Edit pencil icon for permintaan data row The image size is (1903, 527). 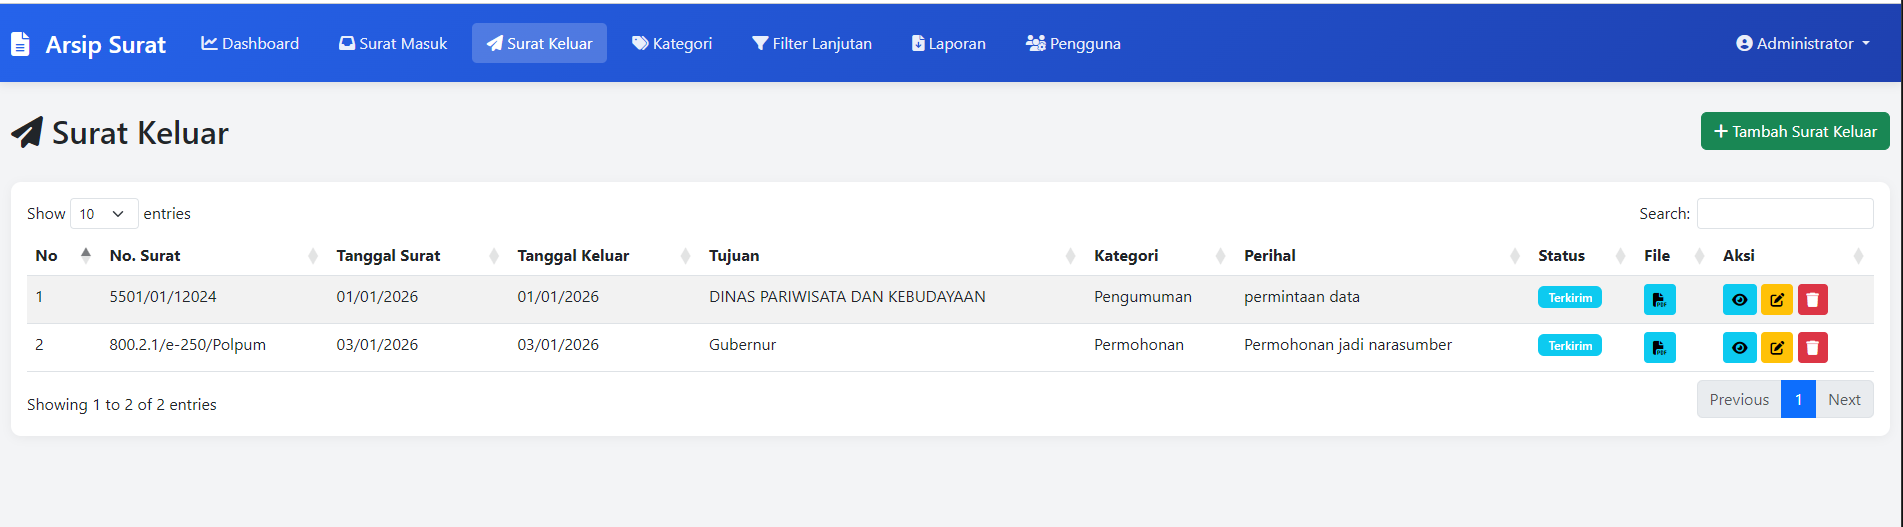point(1776,299)
